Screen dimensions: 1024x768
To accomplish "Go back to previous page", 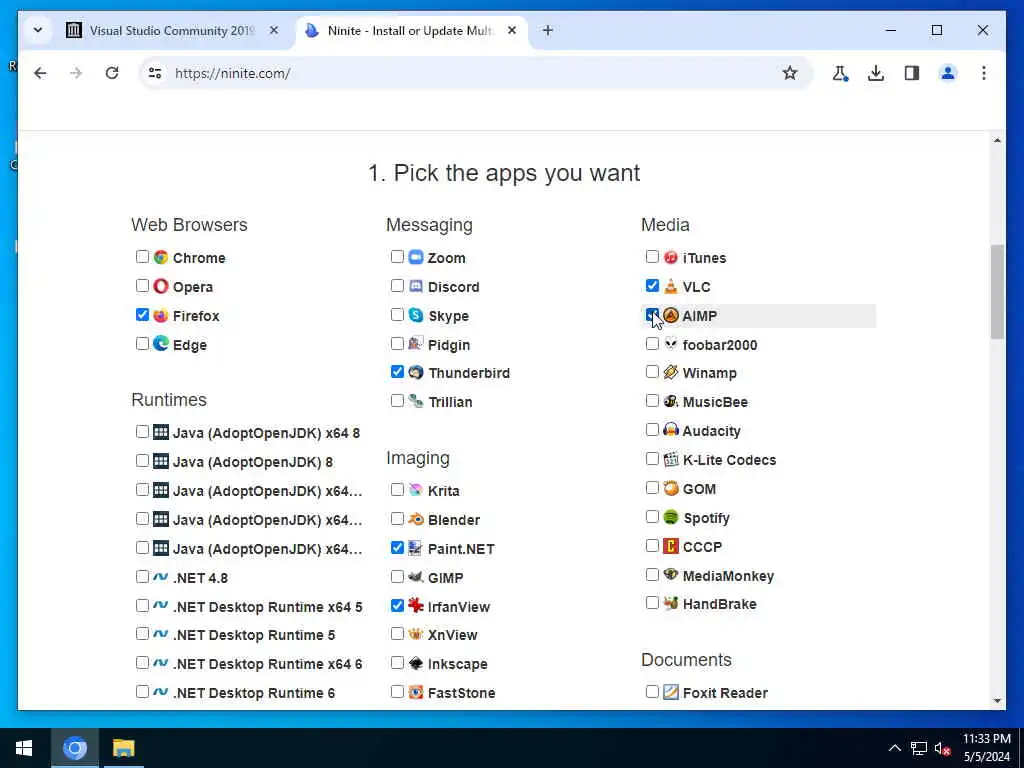I will click(40, 73).
